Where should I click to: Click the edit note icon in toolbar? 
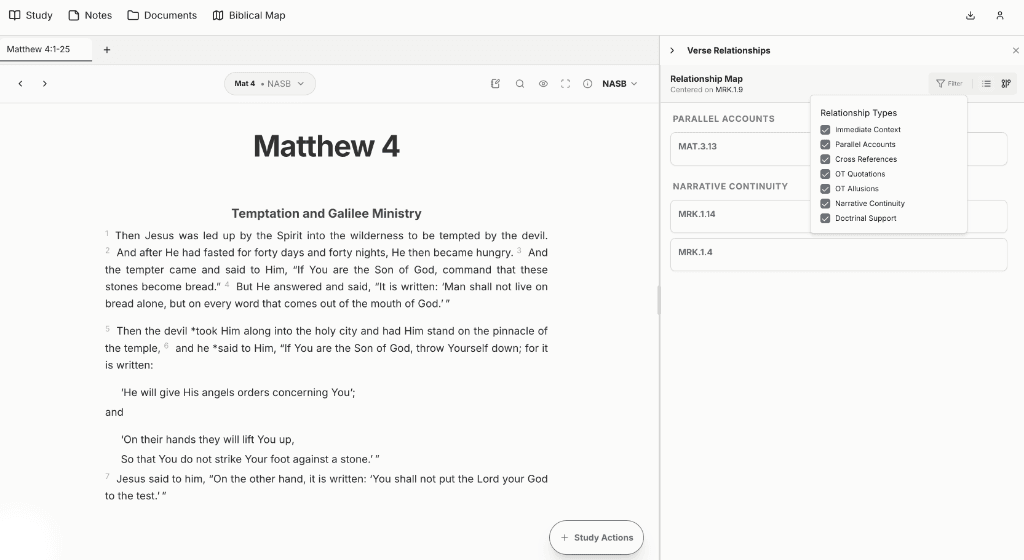coord(495,84)
